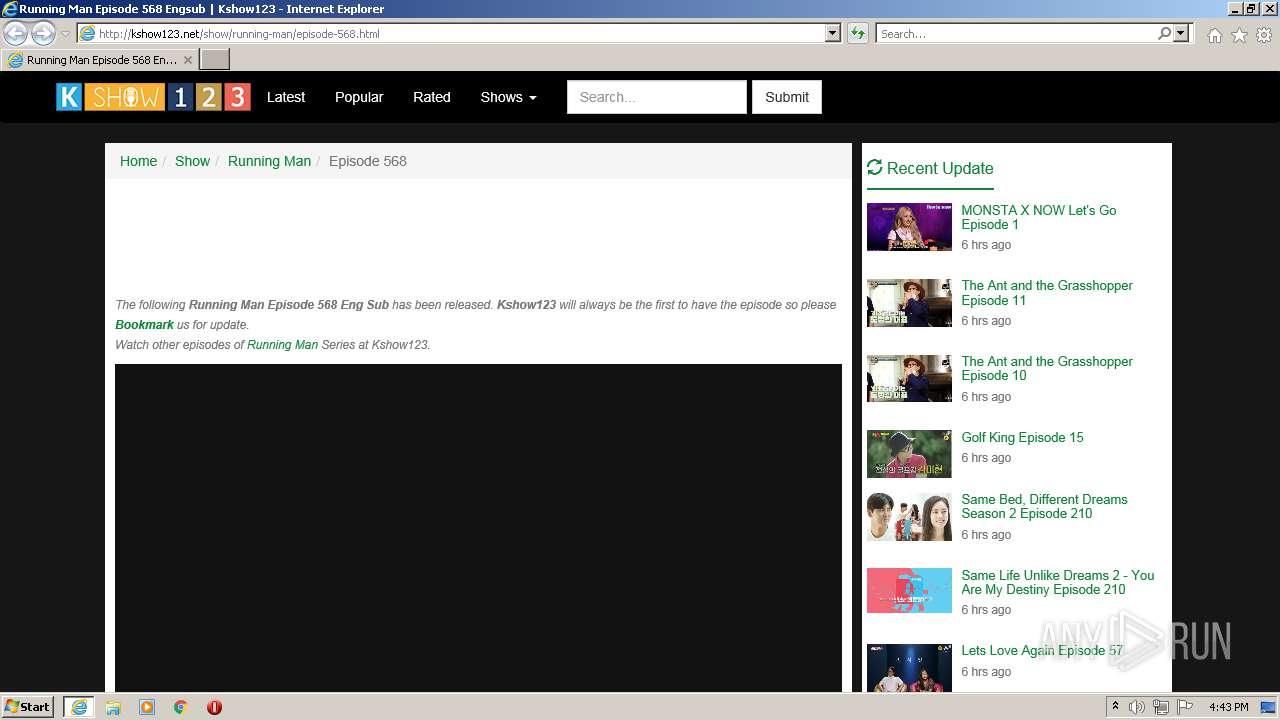Screen dimensions: 1280x720
Task: Click the Episode 568 breadcrumb text
Action: pyautogui.click(x=367, y=161)
